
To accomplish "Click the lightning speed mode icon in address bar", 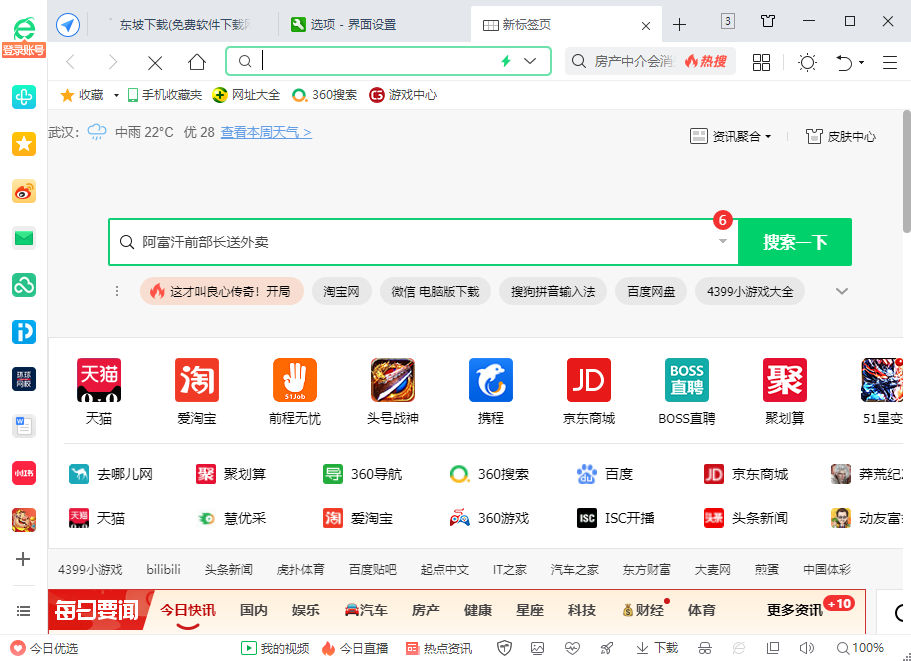I will (x=506, y=61).
